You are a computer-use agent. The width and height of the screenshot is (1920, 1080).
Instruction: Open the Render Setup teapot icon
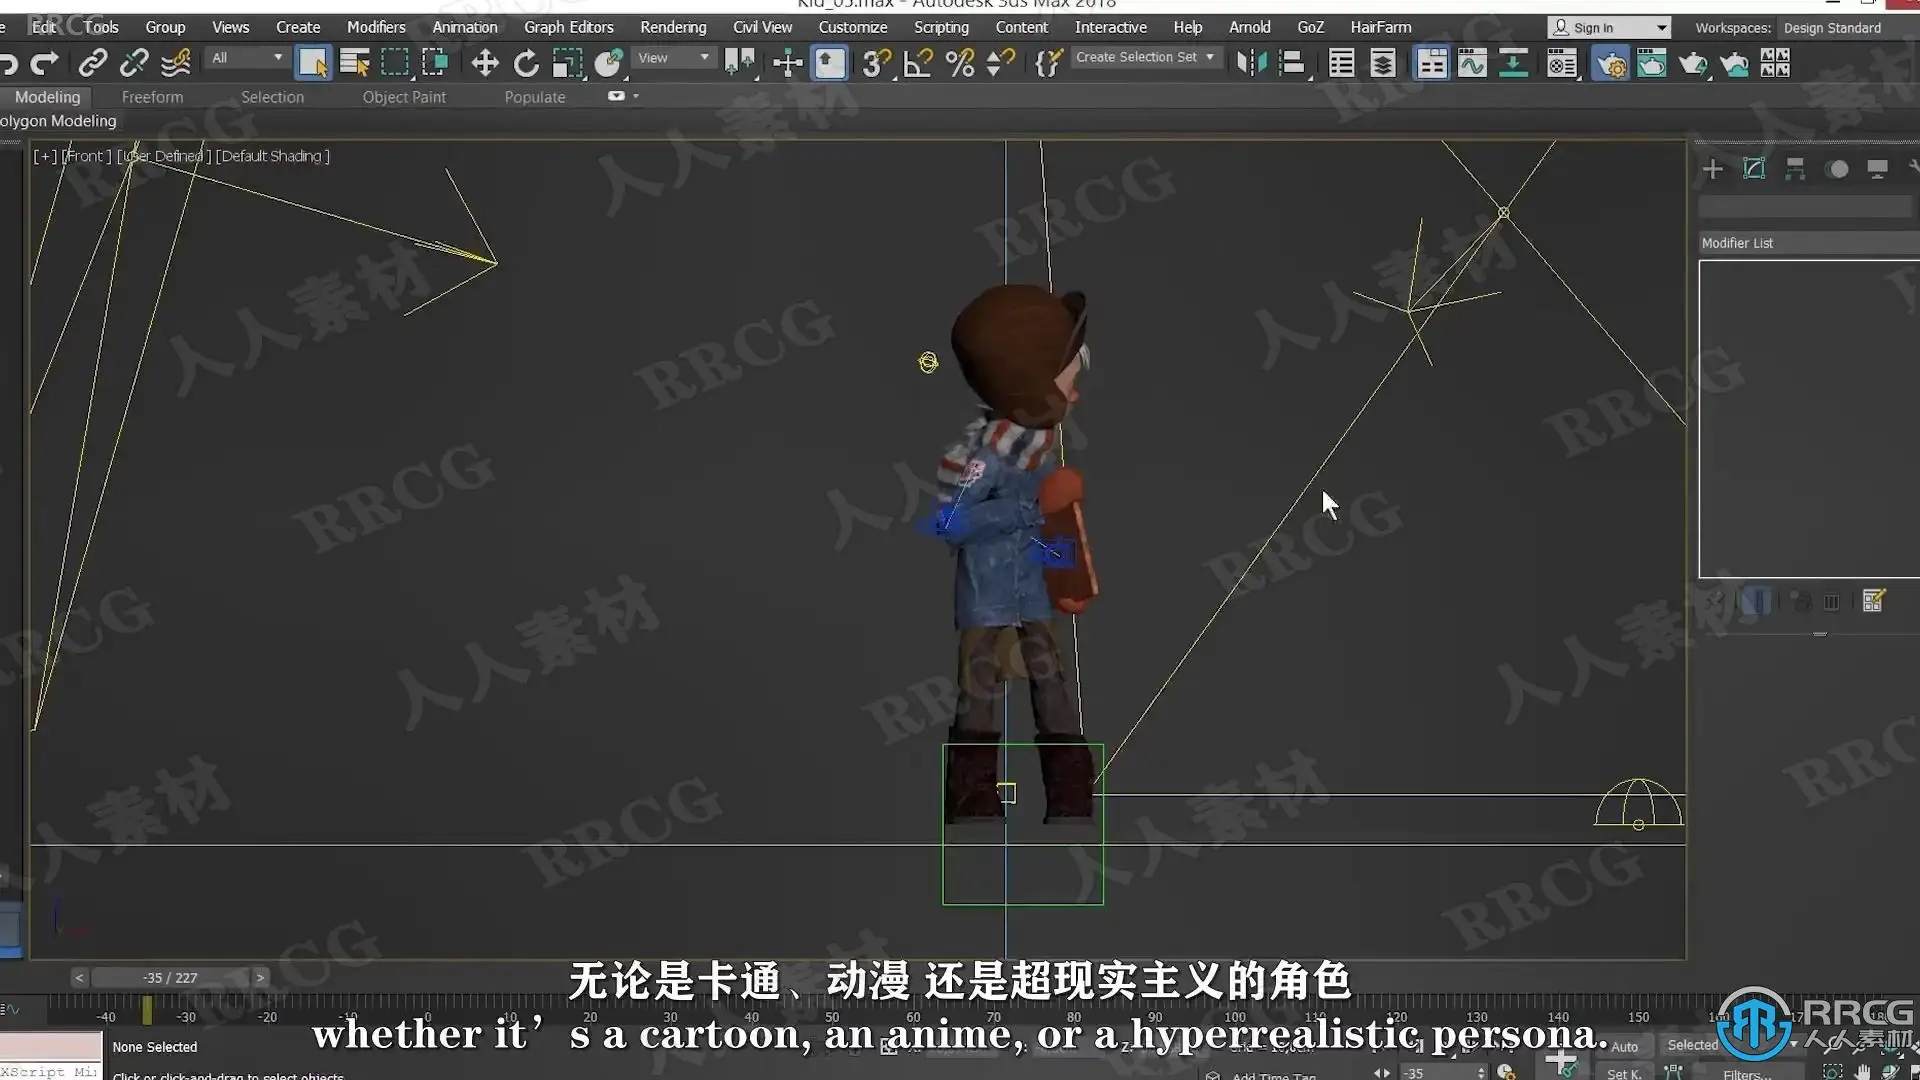1610,65
